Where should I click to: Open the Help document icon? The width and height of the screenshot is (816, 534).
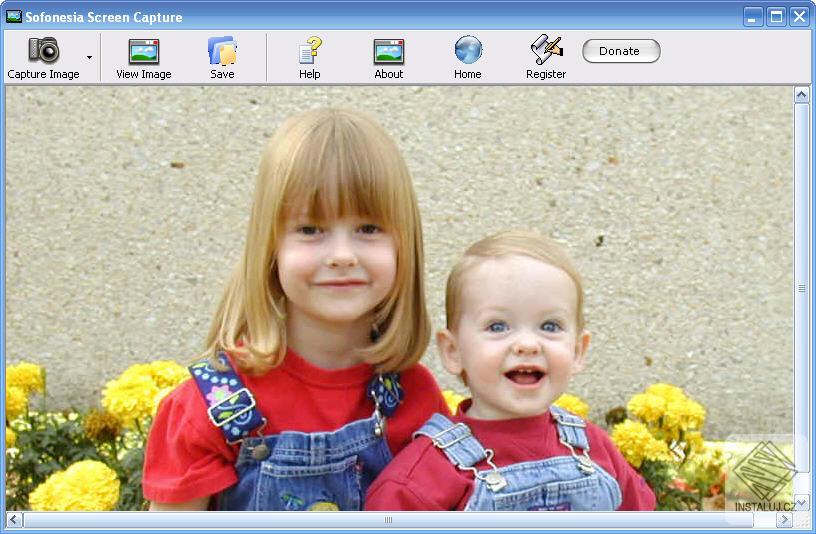click(x=310, y=50)
